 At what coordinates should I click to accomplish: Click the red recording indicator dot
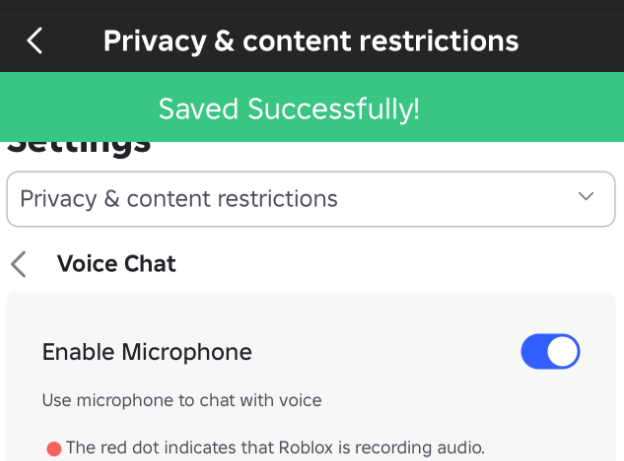click(53, 448)
